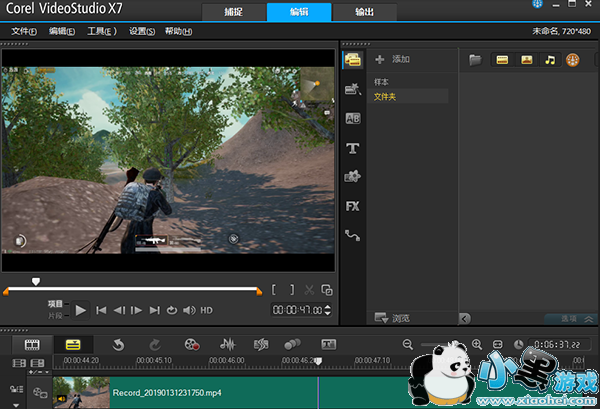Collapse the library navigation panel arrow

pyautogui.click(x=464, y=318)
